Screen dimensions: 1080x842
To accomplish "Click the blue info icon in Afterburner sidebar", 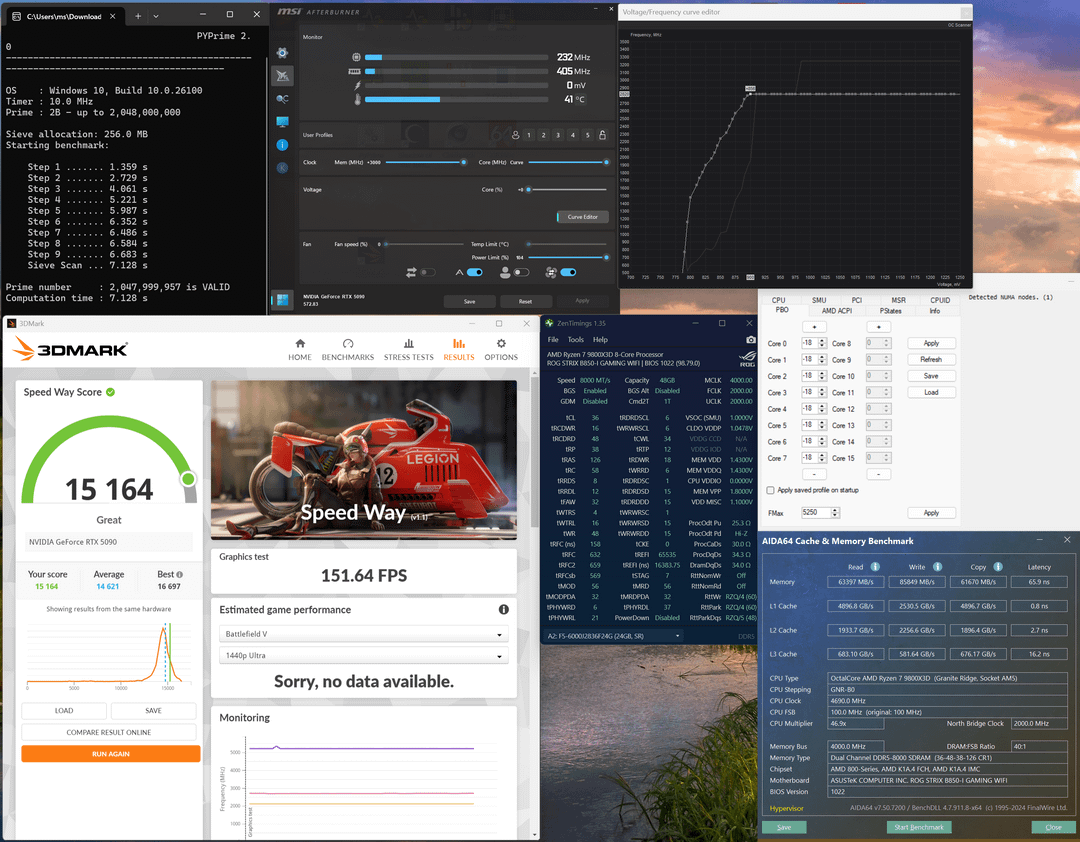I will (282, 145).
